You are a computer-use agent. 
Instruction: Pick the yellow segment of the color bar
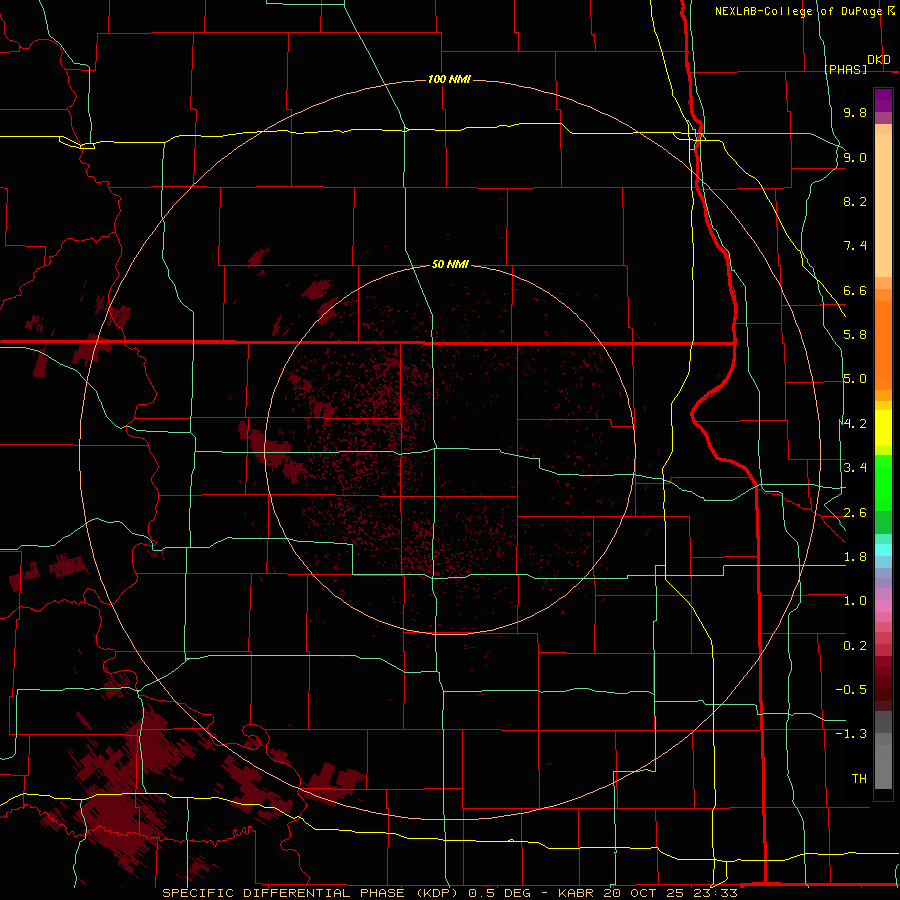pos(883,428)
